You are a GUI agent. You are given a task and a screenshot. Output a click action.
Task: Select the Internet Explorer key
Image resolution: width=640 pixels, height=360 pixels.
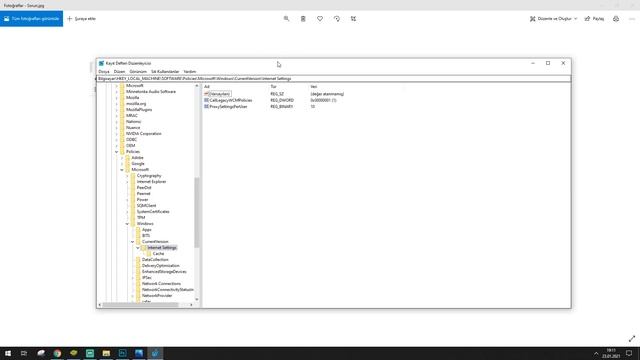(151, 182)
